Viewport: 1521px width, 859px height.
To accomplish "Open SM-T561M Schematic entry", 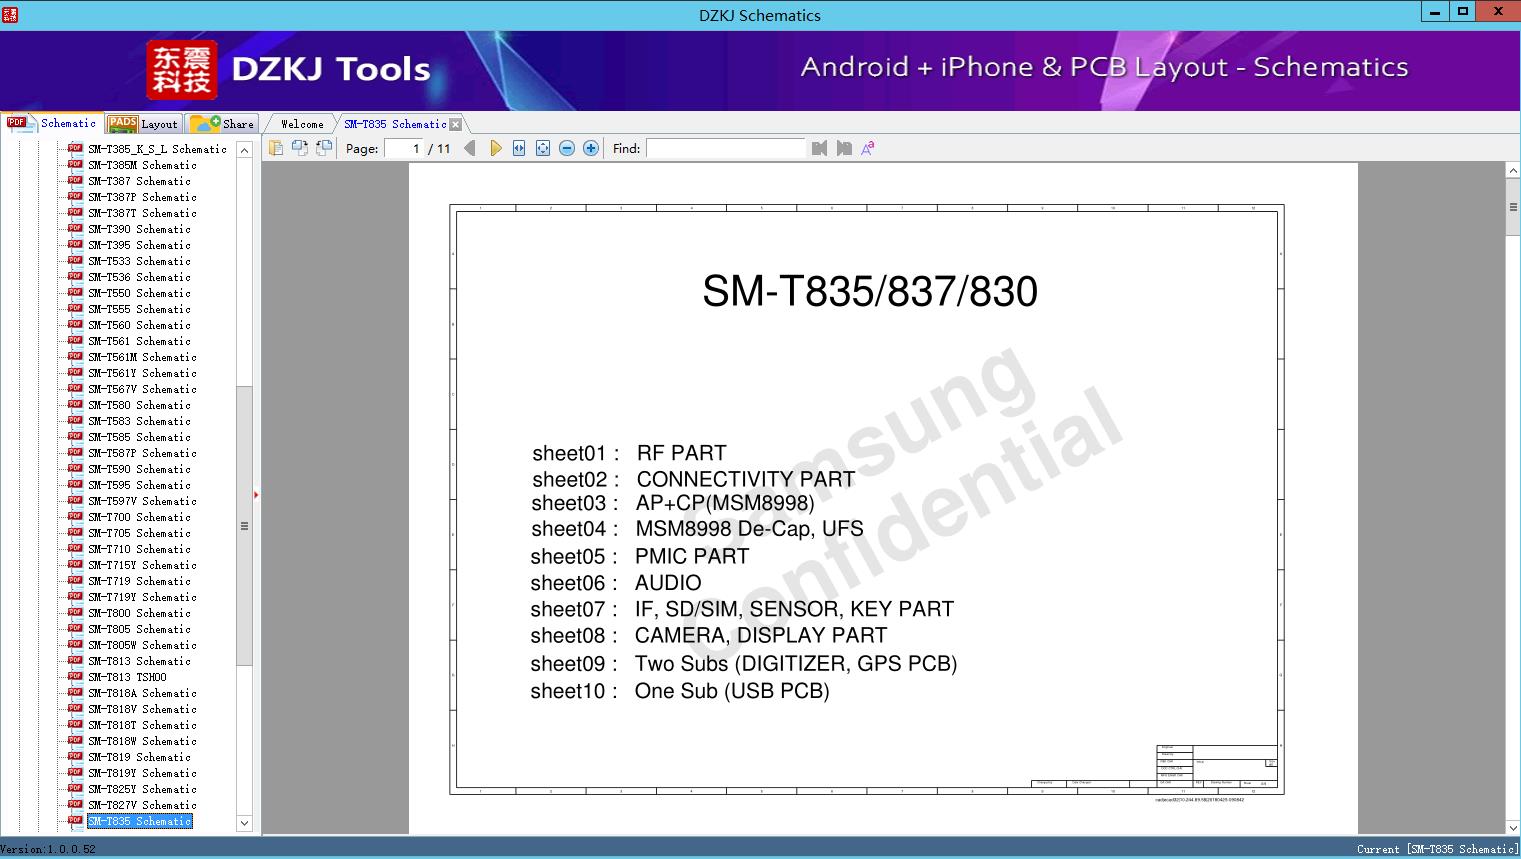I will [x=142, y=357].
